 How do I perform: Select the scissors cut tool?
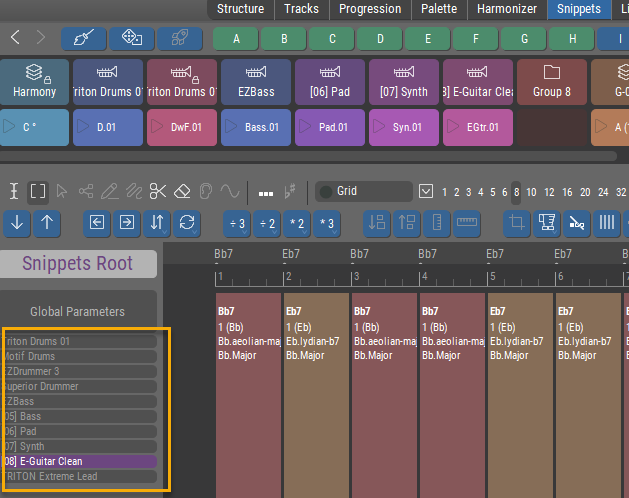click(158, 191)
